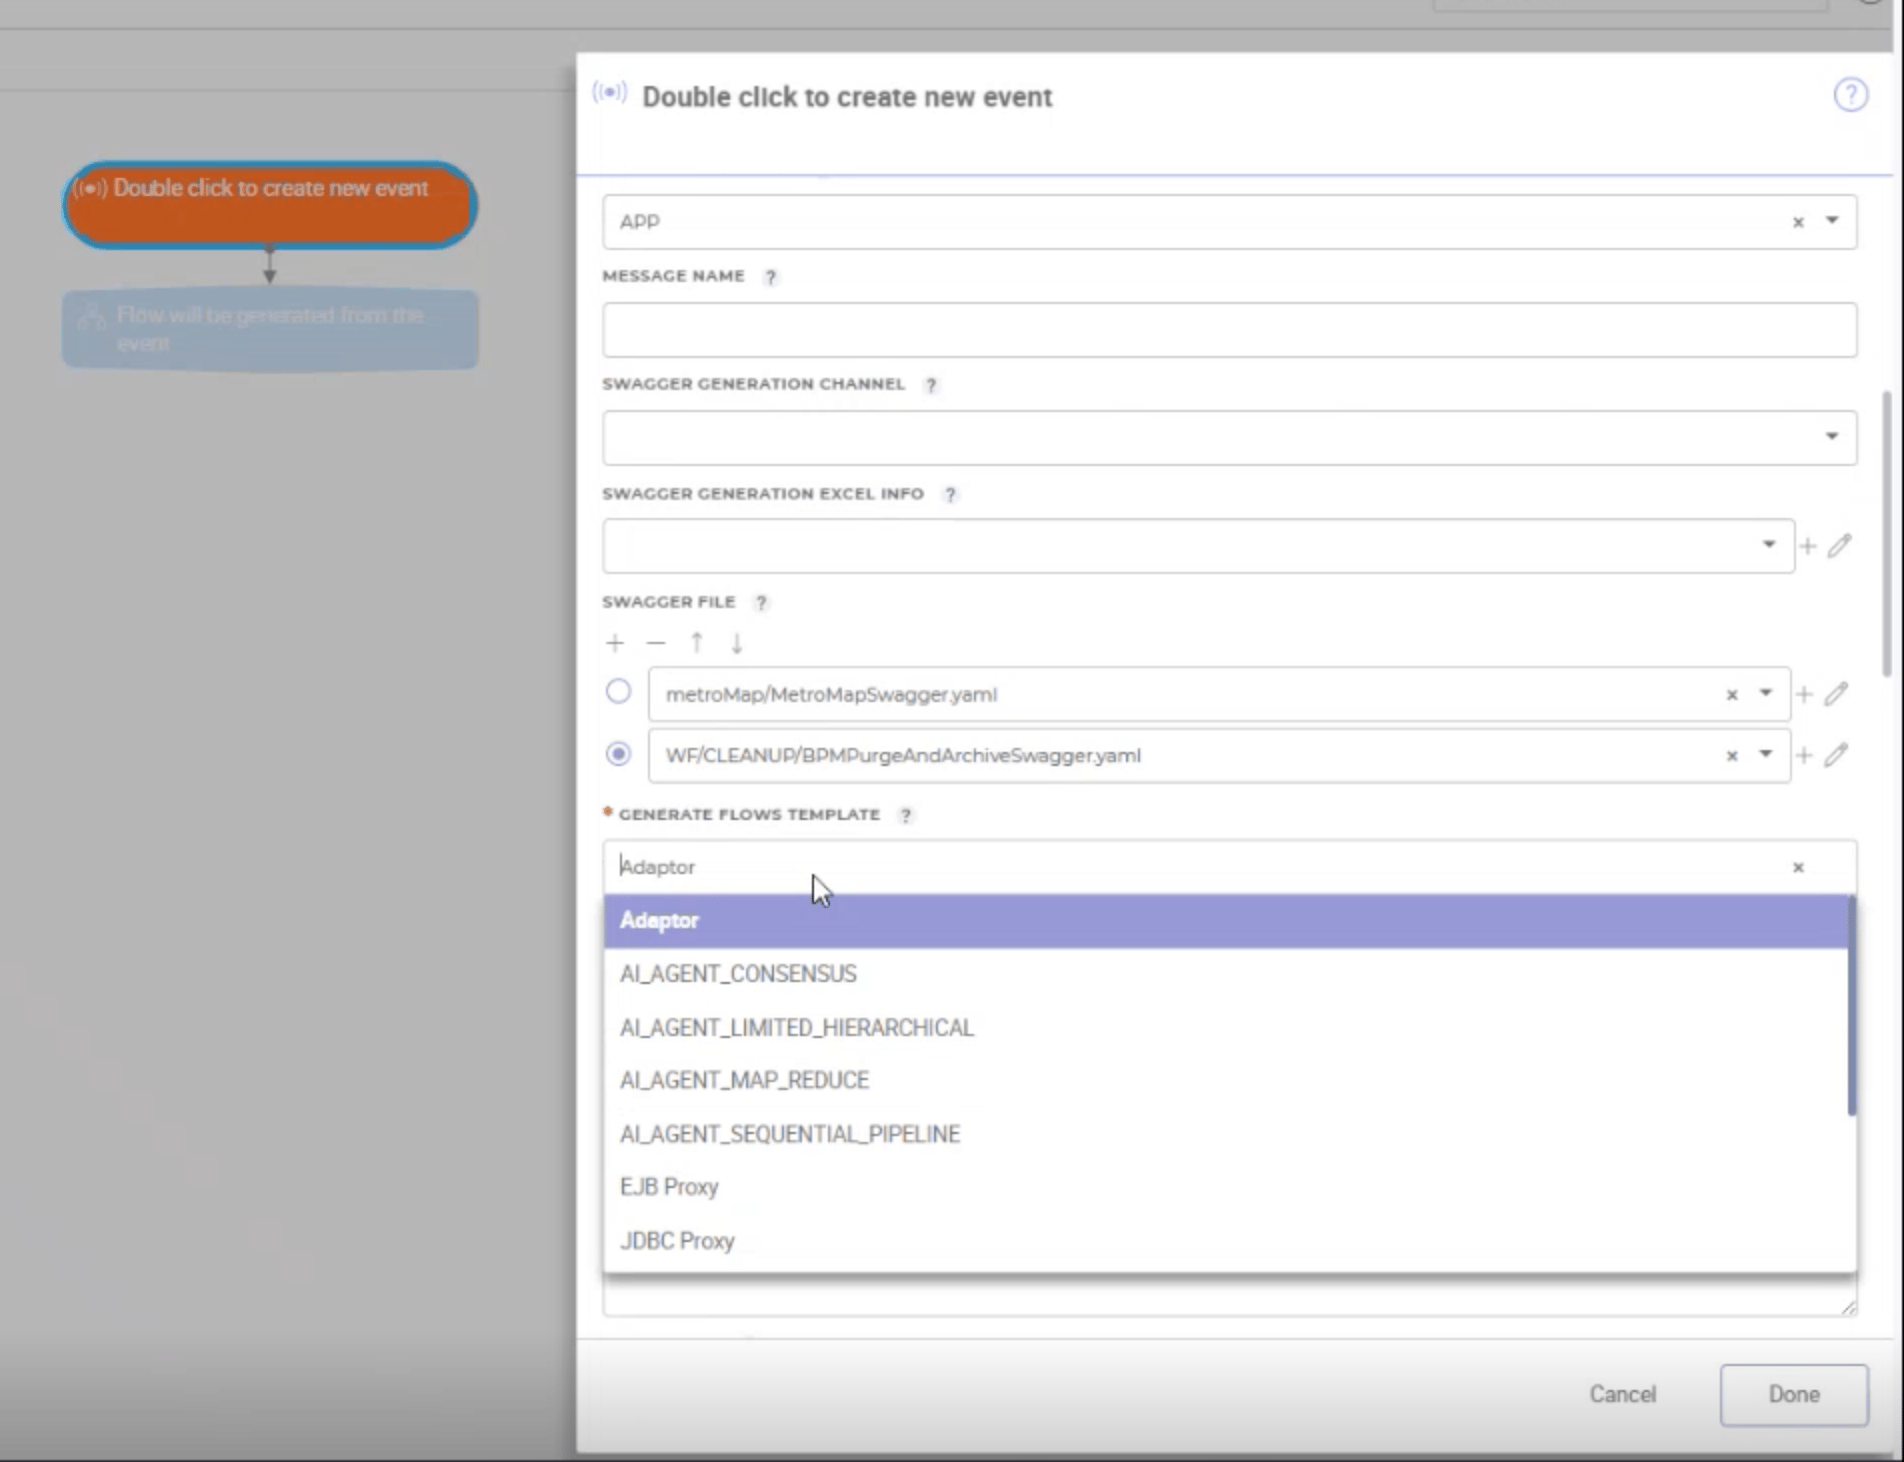Move selected Swagger file up
Image resolution: width=1904 pixels, height=1462 pixels.
tap(697, 643)
